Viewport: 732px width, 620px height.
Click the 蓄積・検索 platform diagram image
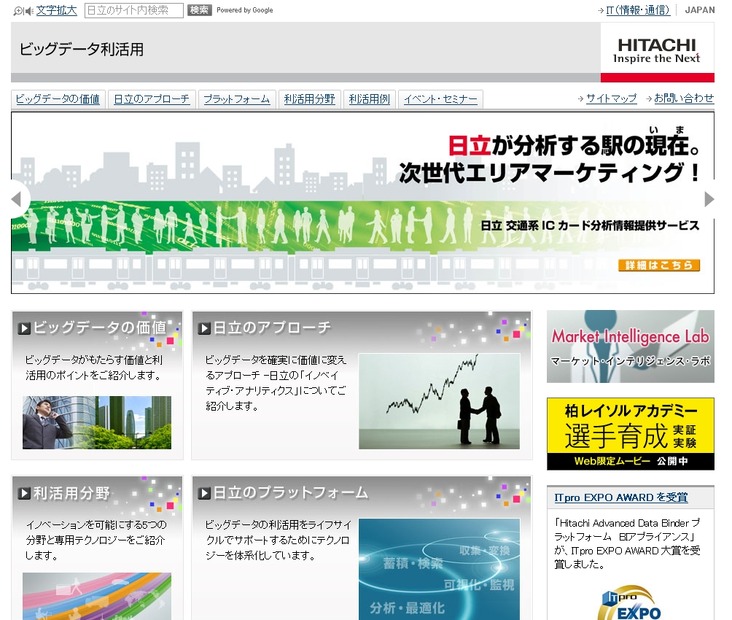pos(439,569)
